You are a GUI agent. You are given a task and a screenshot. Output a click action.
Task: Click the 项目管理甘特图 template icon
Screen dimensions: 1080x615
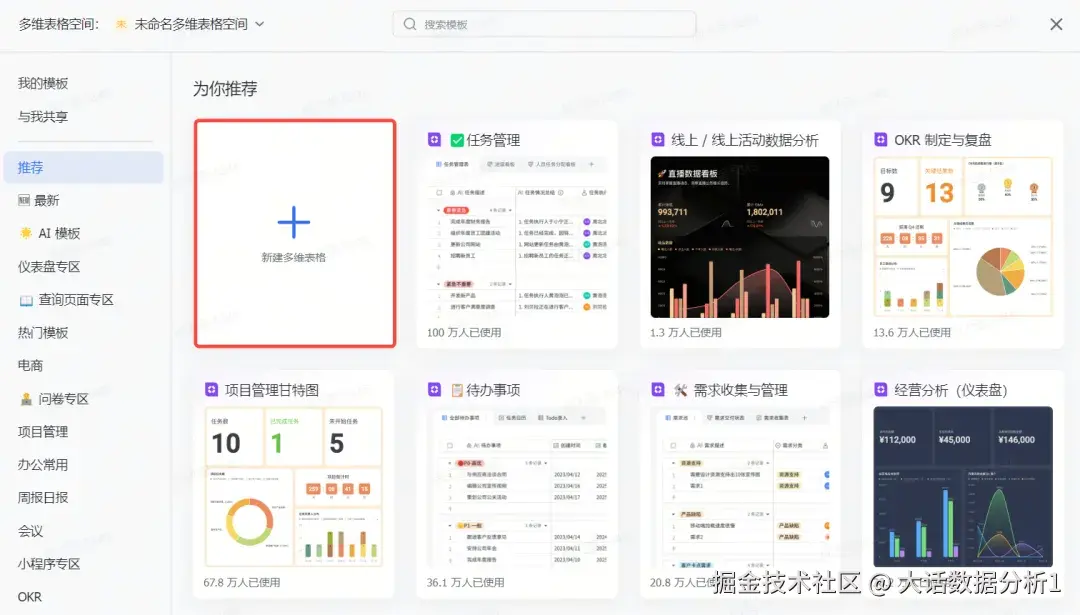coord(211,389)
